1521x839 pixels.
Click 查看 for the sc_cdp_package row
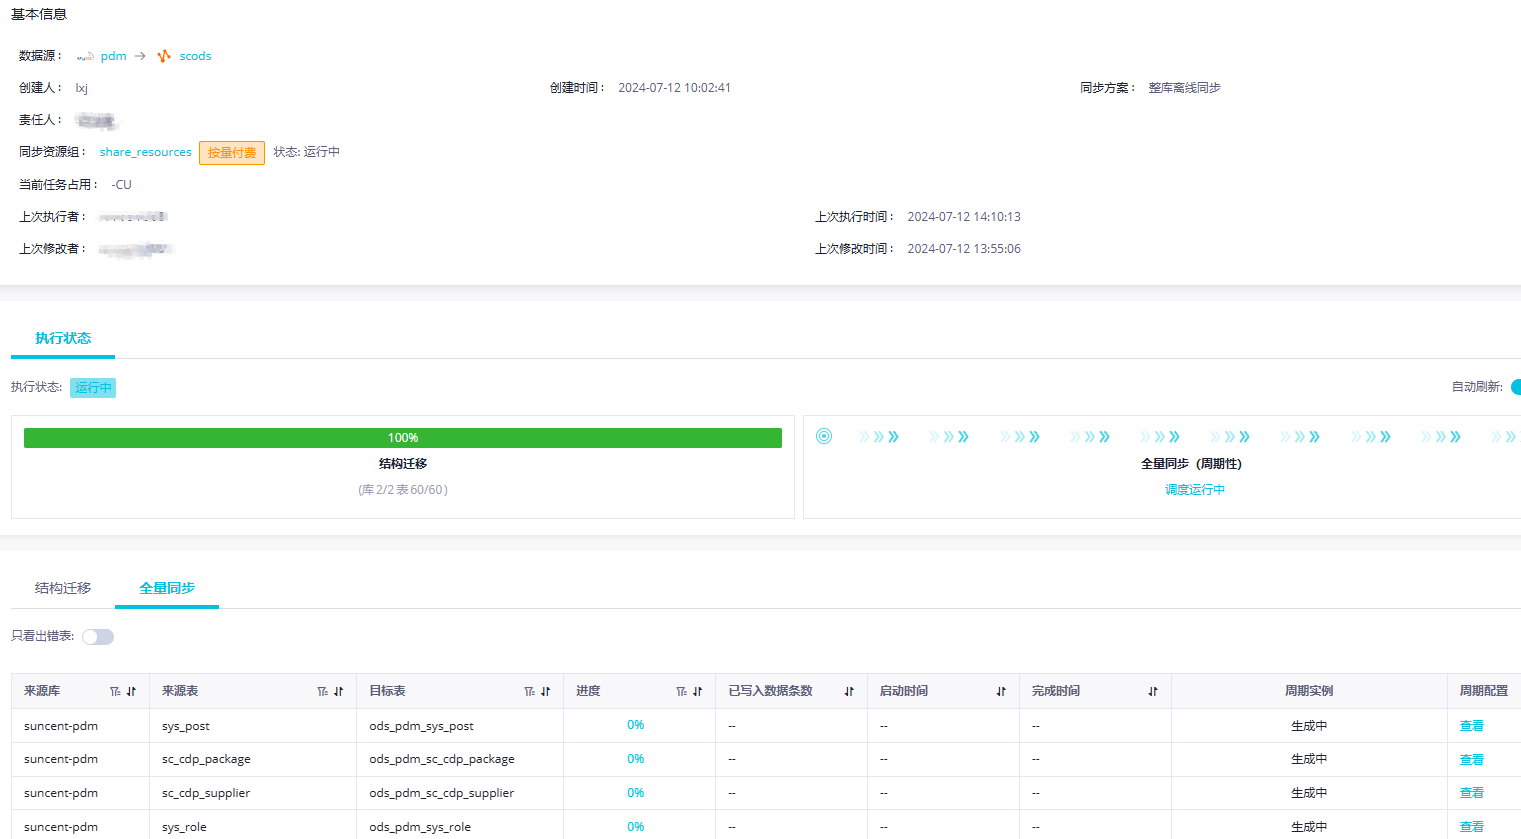pyautogui.click(x=1472, y=760)
